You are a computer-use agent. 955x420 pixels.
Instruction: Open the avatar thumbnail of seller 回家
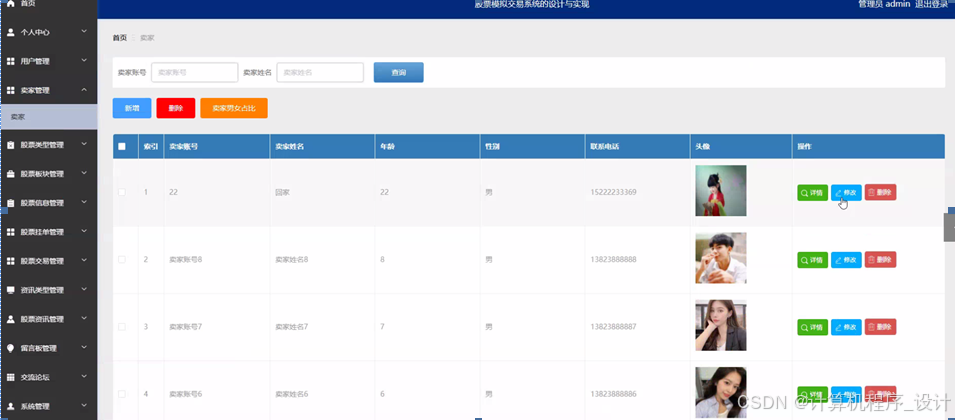coord(721,191)
